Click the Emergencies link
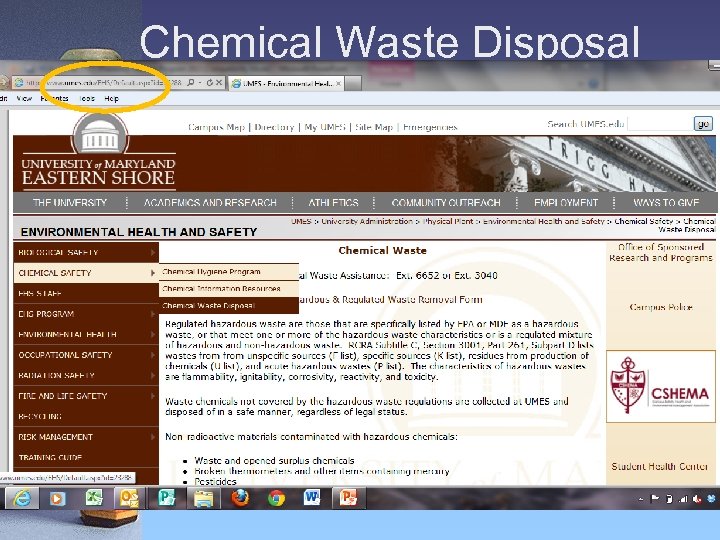The image size is (720, 540). 430,127
